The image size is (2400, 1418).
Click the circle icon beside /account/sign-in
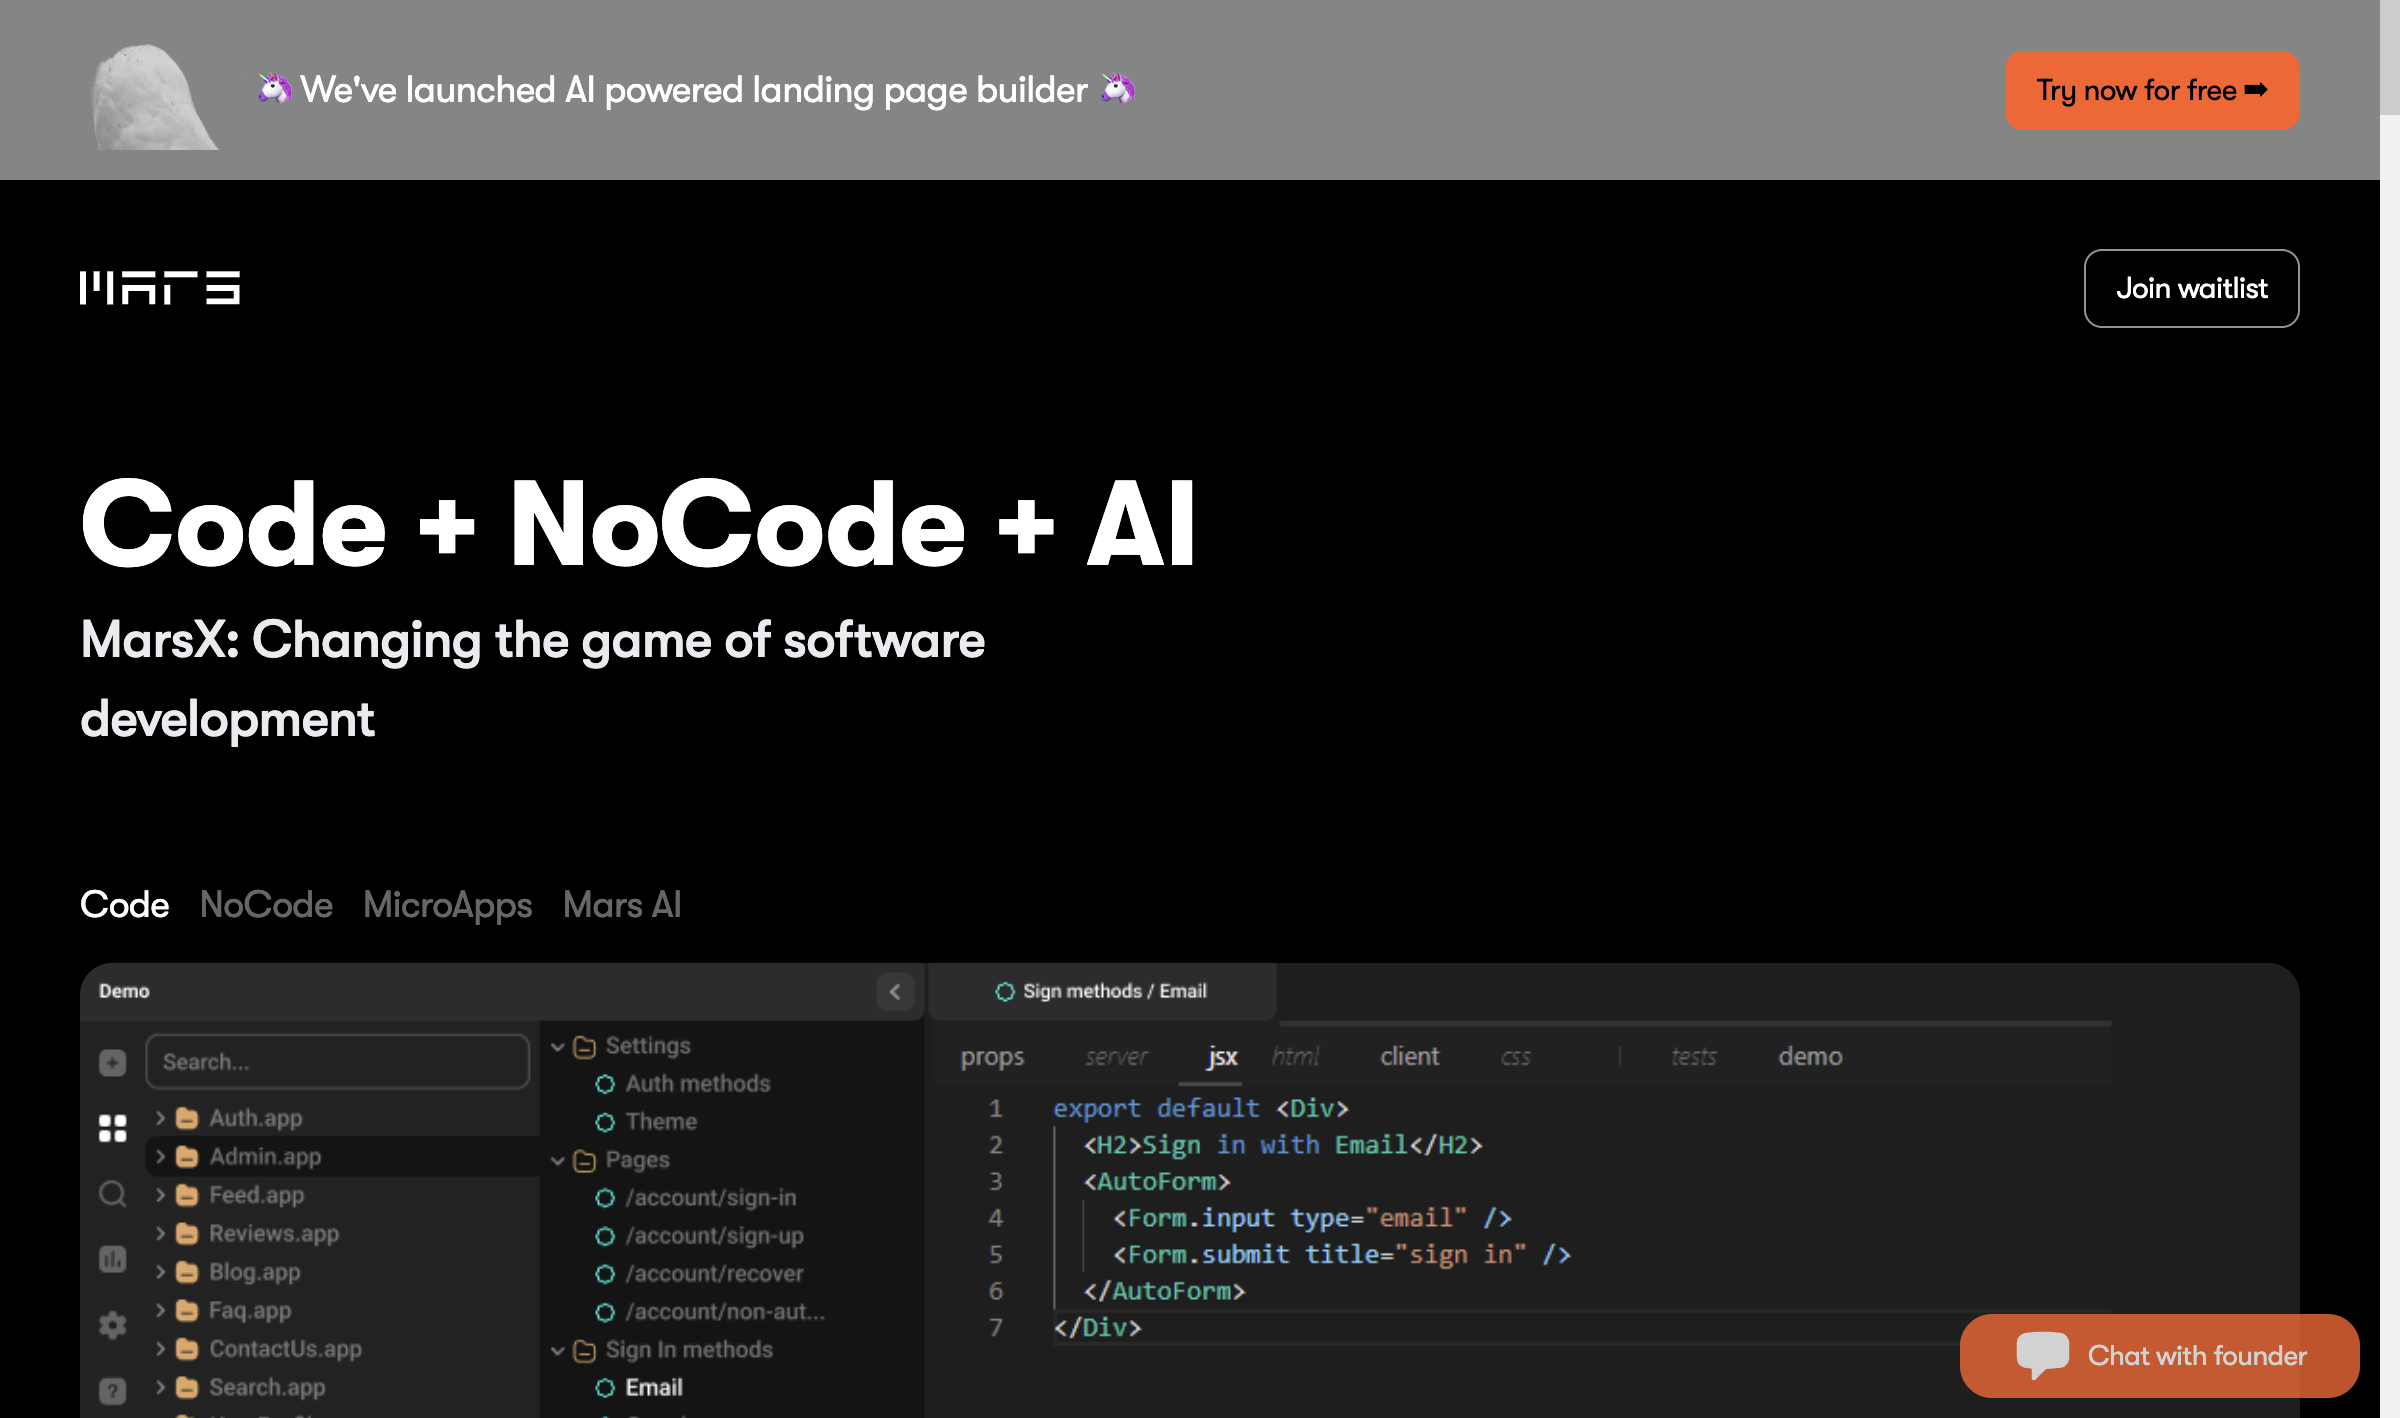pos(605,1198)
